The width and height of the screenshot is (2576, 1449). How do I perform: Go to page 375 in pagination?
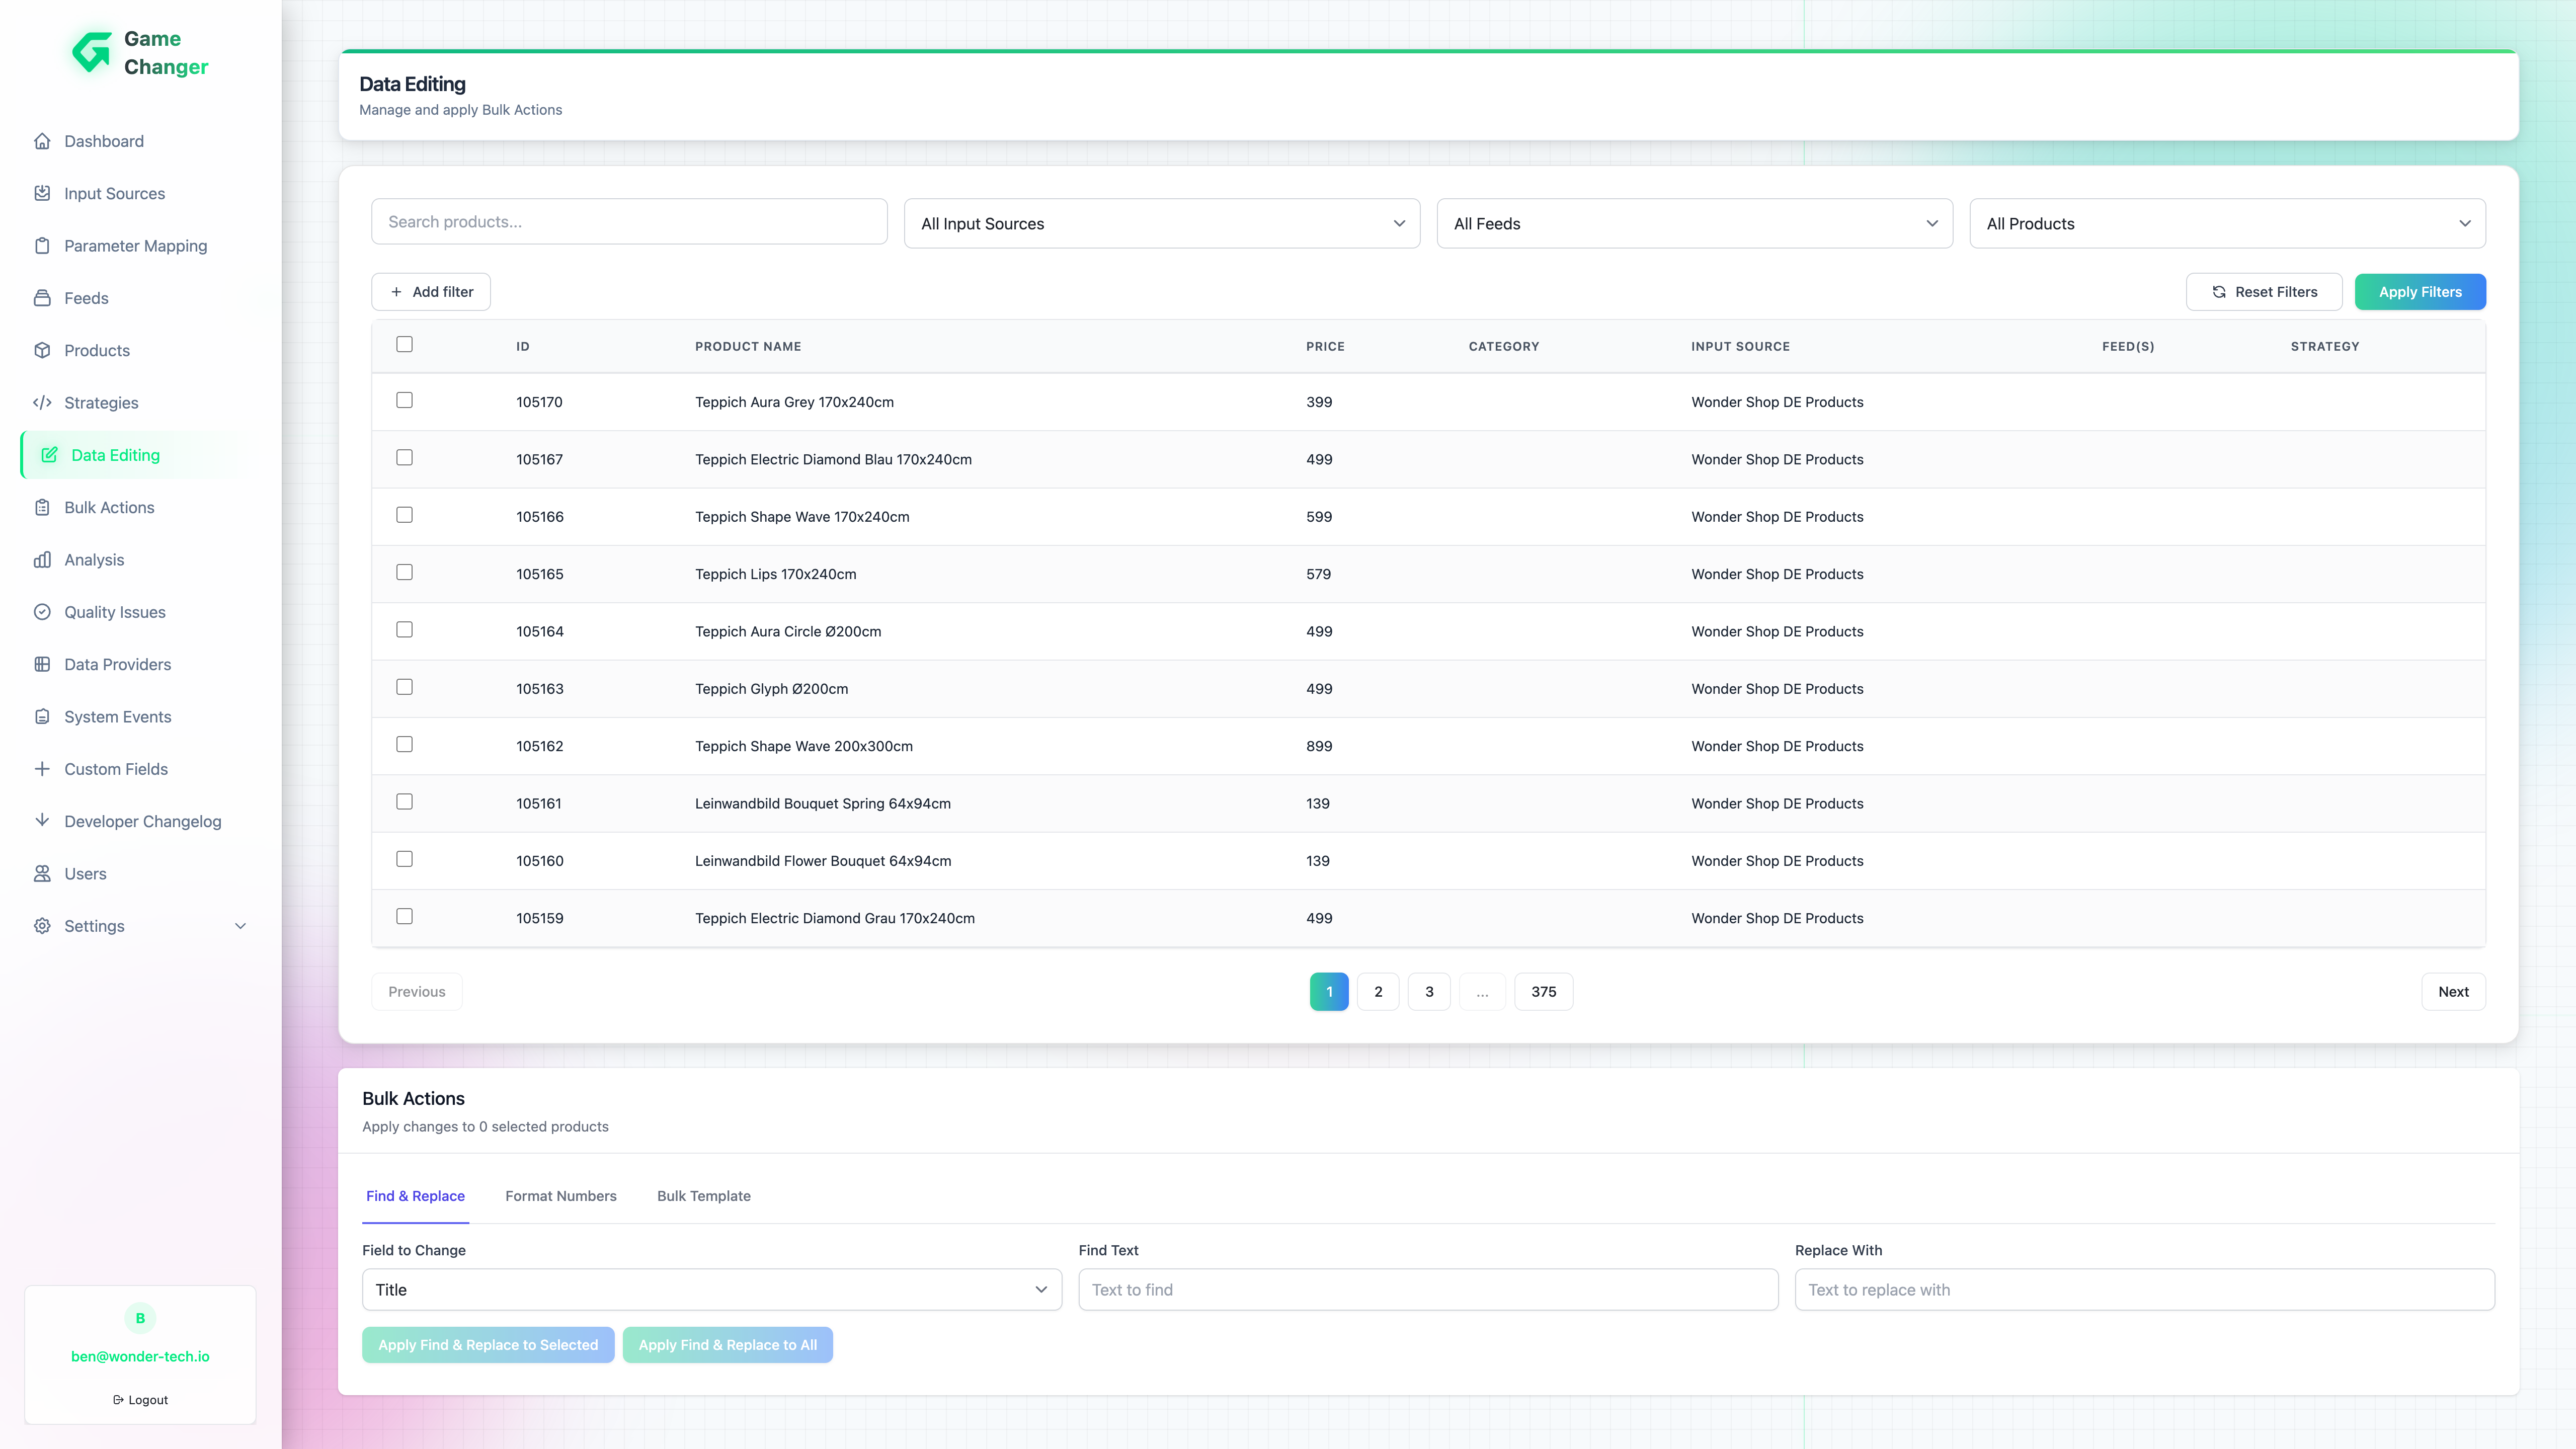click(1543, 992)
